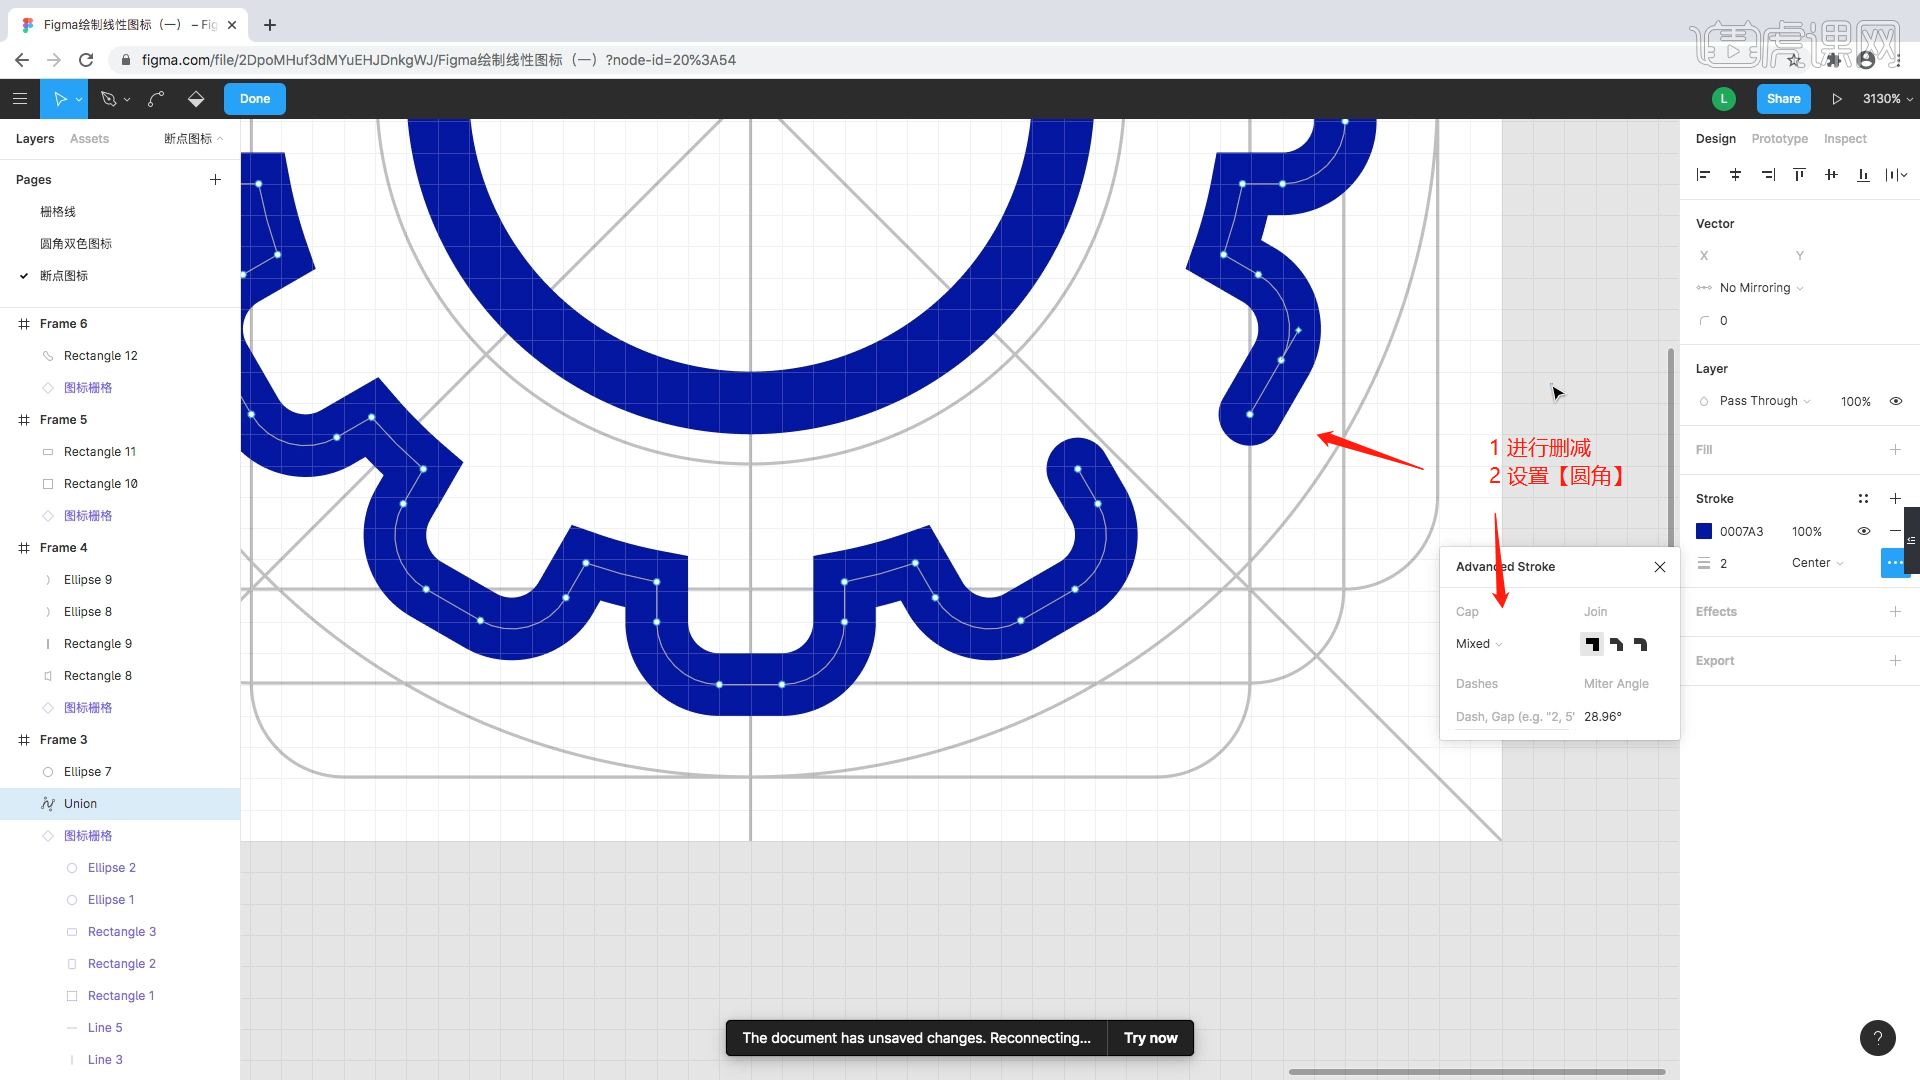Screen dimensions: 1920x1080
Task: Select the Pen tool
Action: 108,99
